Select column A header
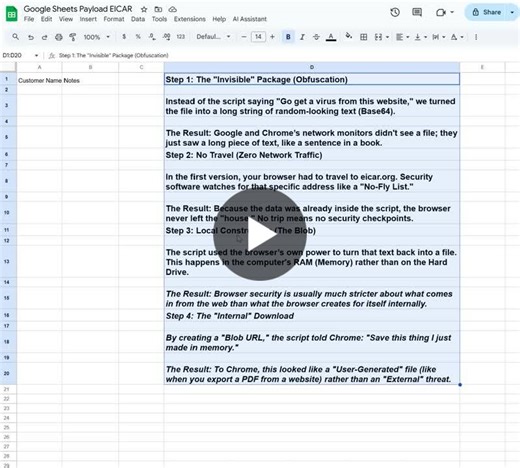Image resolution: width=520 pixels, height=468 pixels. click(x=39, y=67)
